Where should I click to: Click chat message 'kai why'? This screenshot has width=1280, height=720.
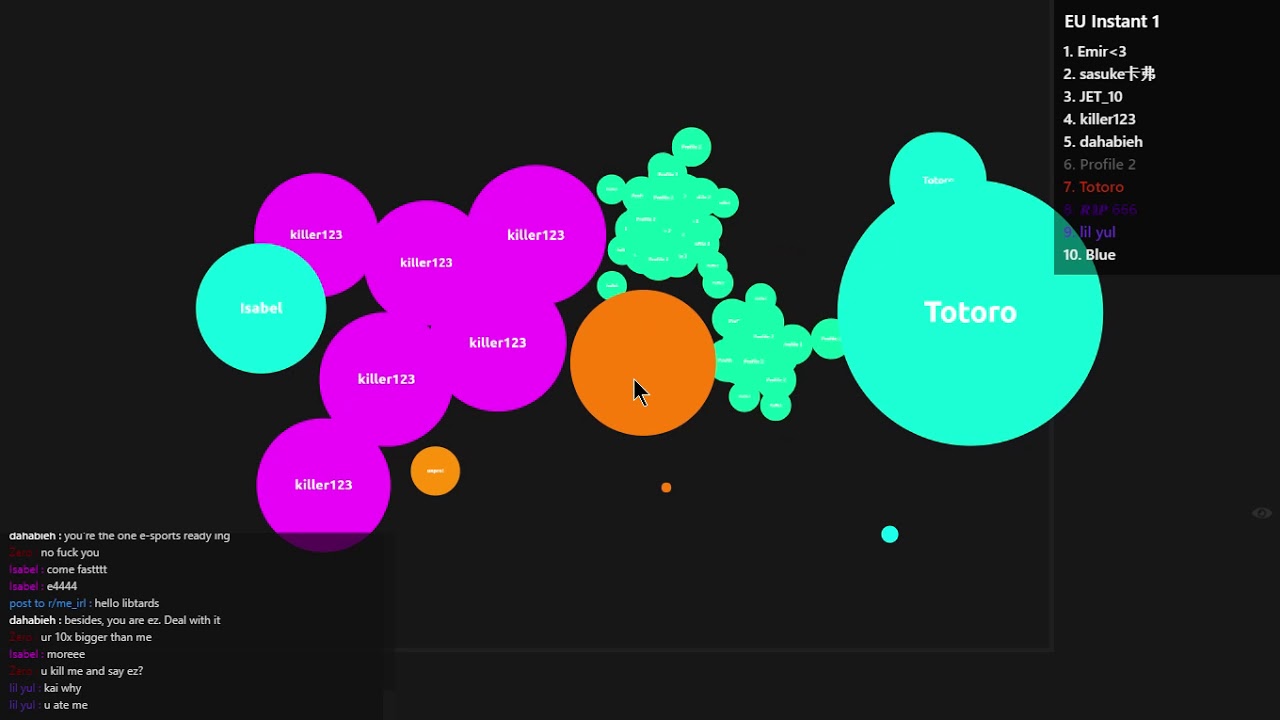click(x=63, y=688)
